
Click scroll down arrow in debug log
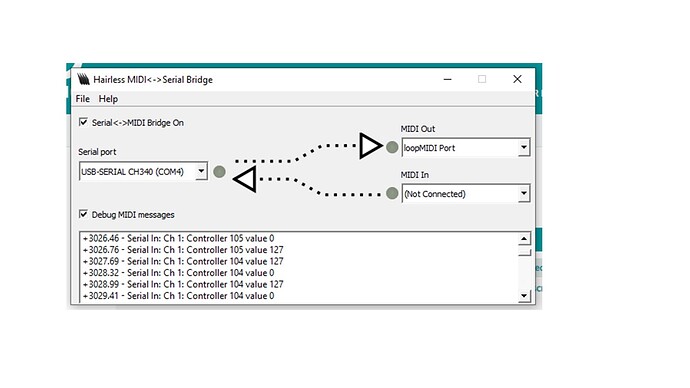tap(524, 295)
